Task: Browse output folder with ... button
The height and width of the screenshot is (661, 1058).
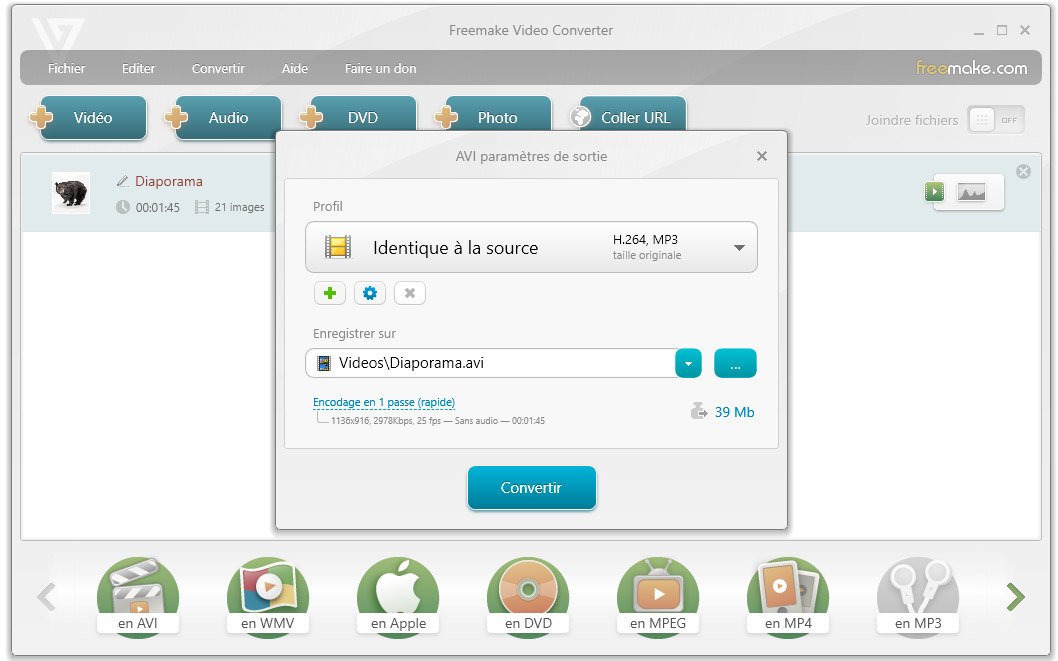Action: 735,364
